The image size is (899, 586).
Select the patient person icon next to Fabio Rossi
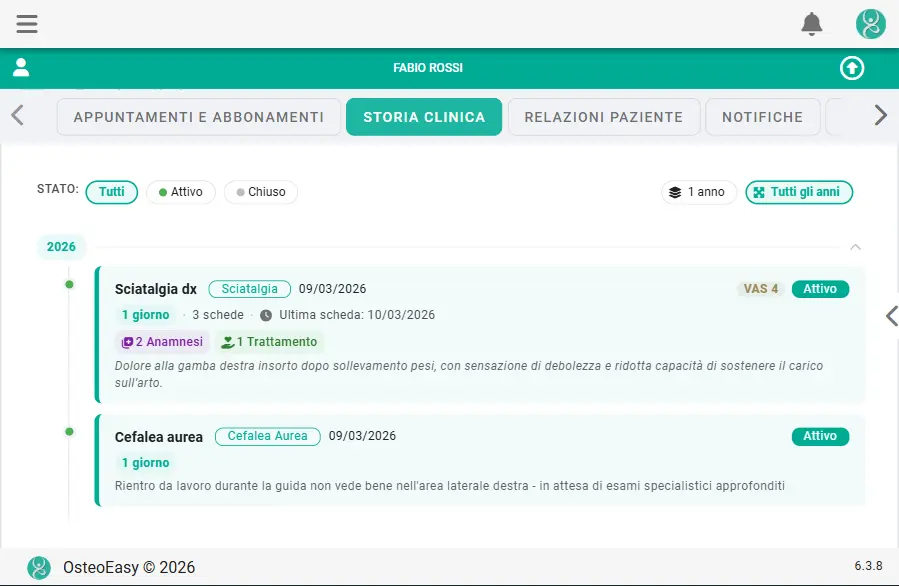pos(21,68)
